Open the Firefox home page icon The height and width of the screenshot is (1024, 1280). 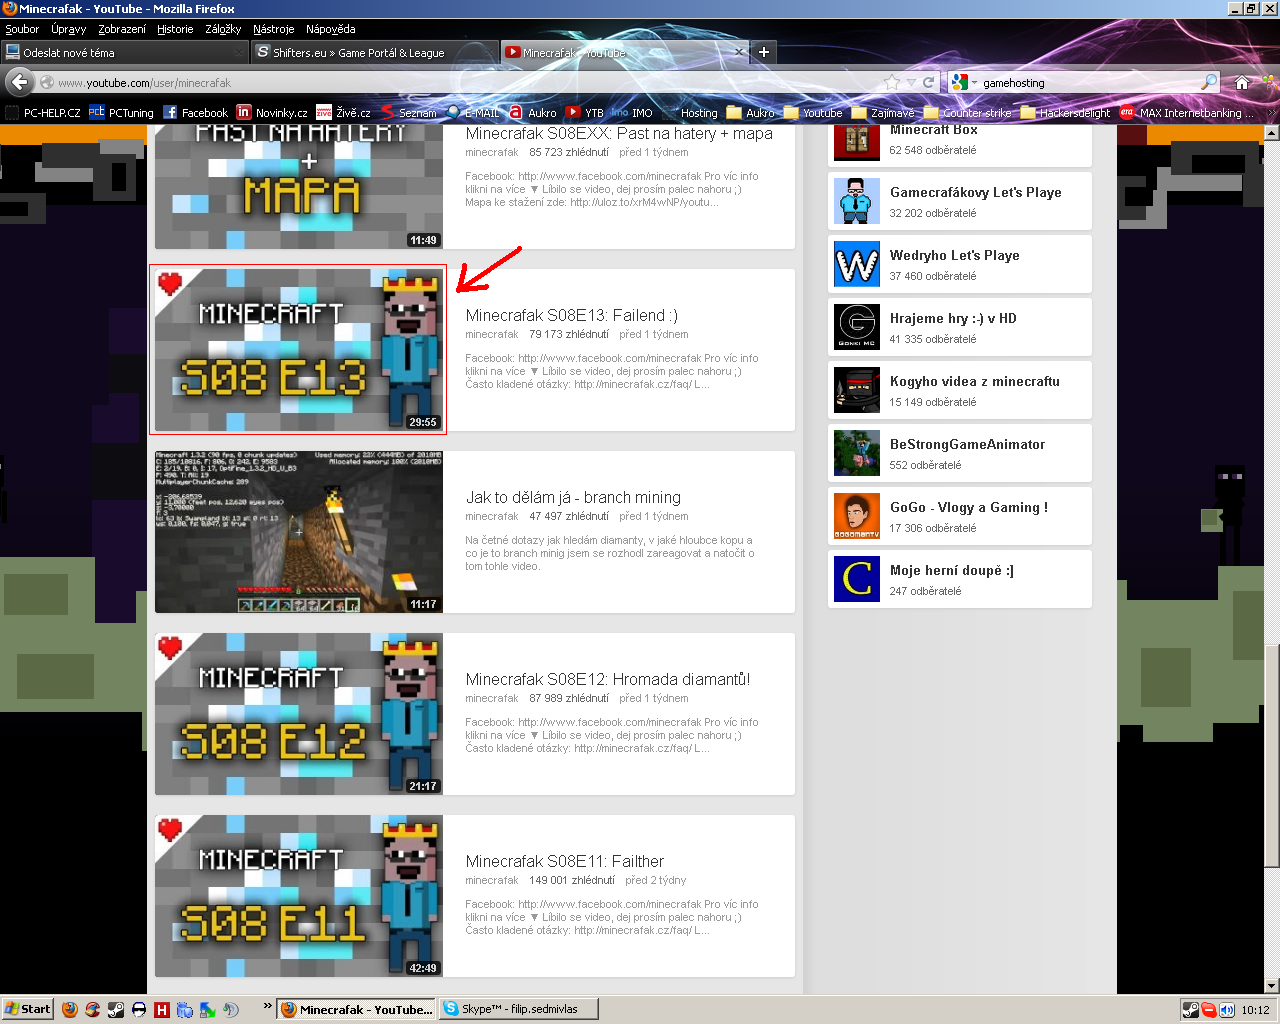coord(1241,82)
